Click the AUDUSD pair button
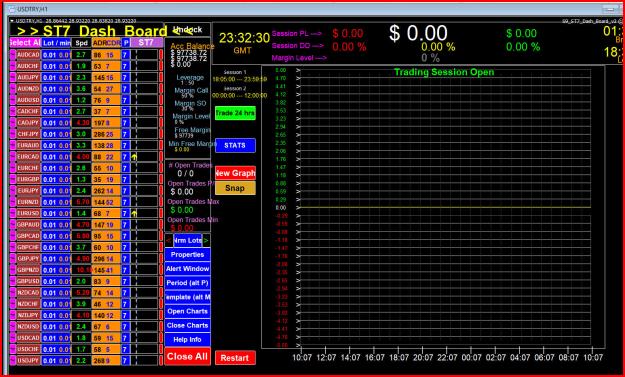The height and width of the screenshot is (377, 625). (28, 100)
